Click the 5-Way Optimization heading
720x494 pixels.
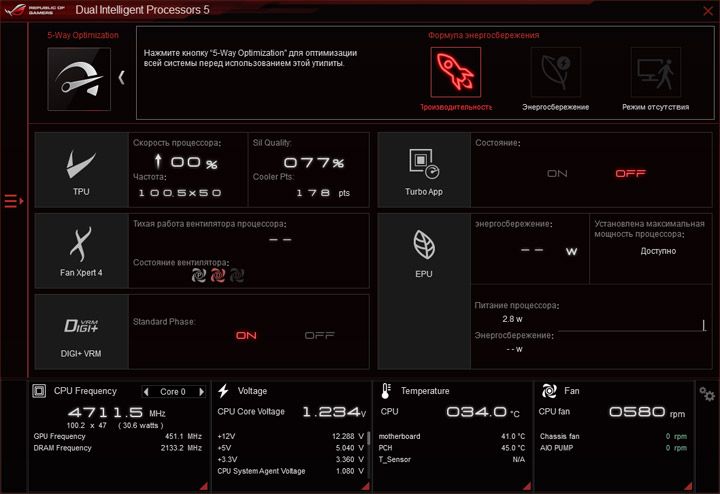[x=83, y=35]
